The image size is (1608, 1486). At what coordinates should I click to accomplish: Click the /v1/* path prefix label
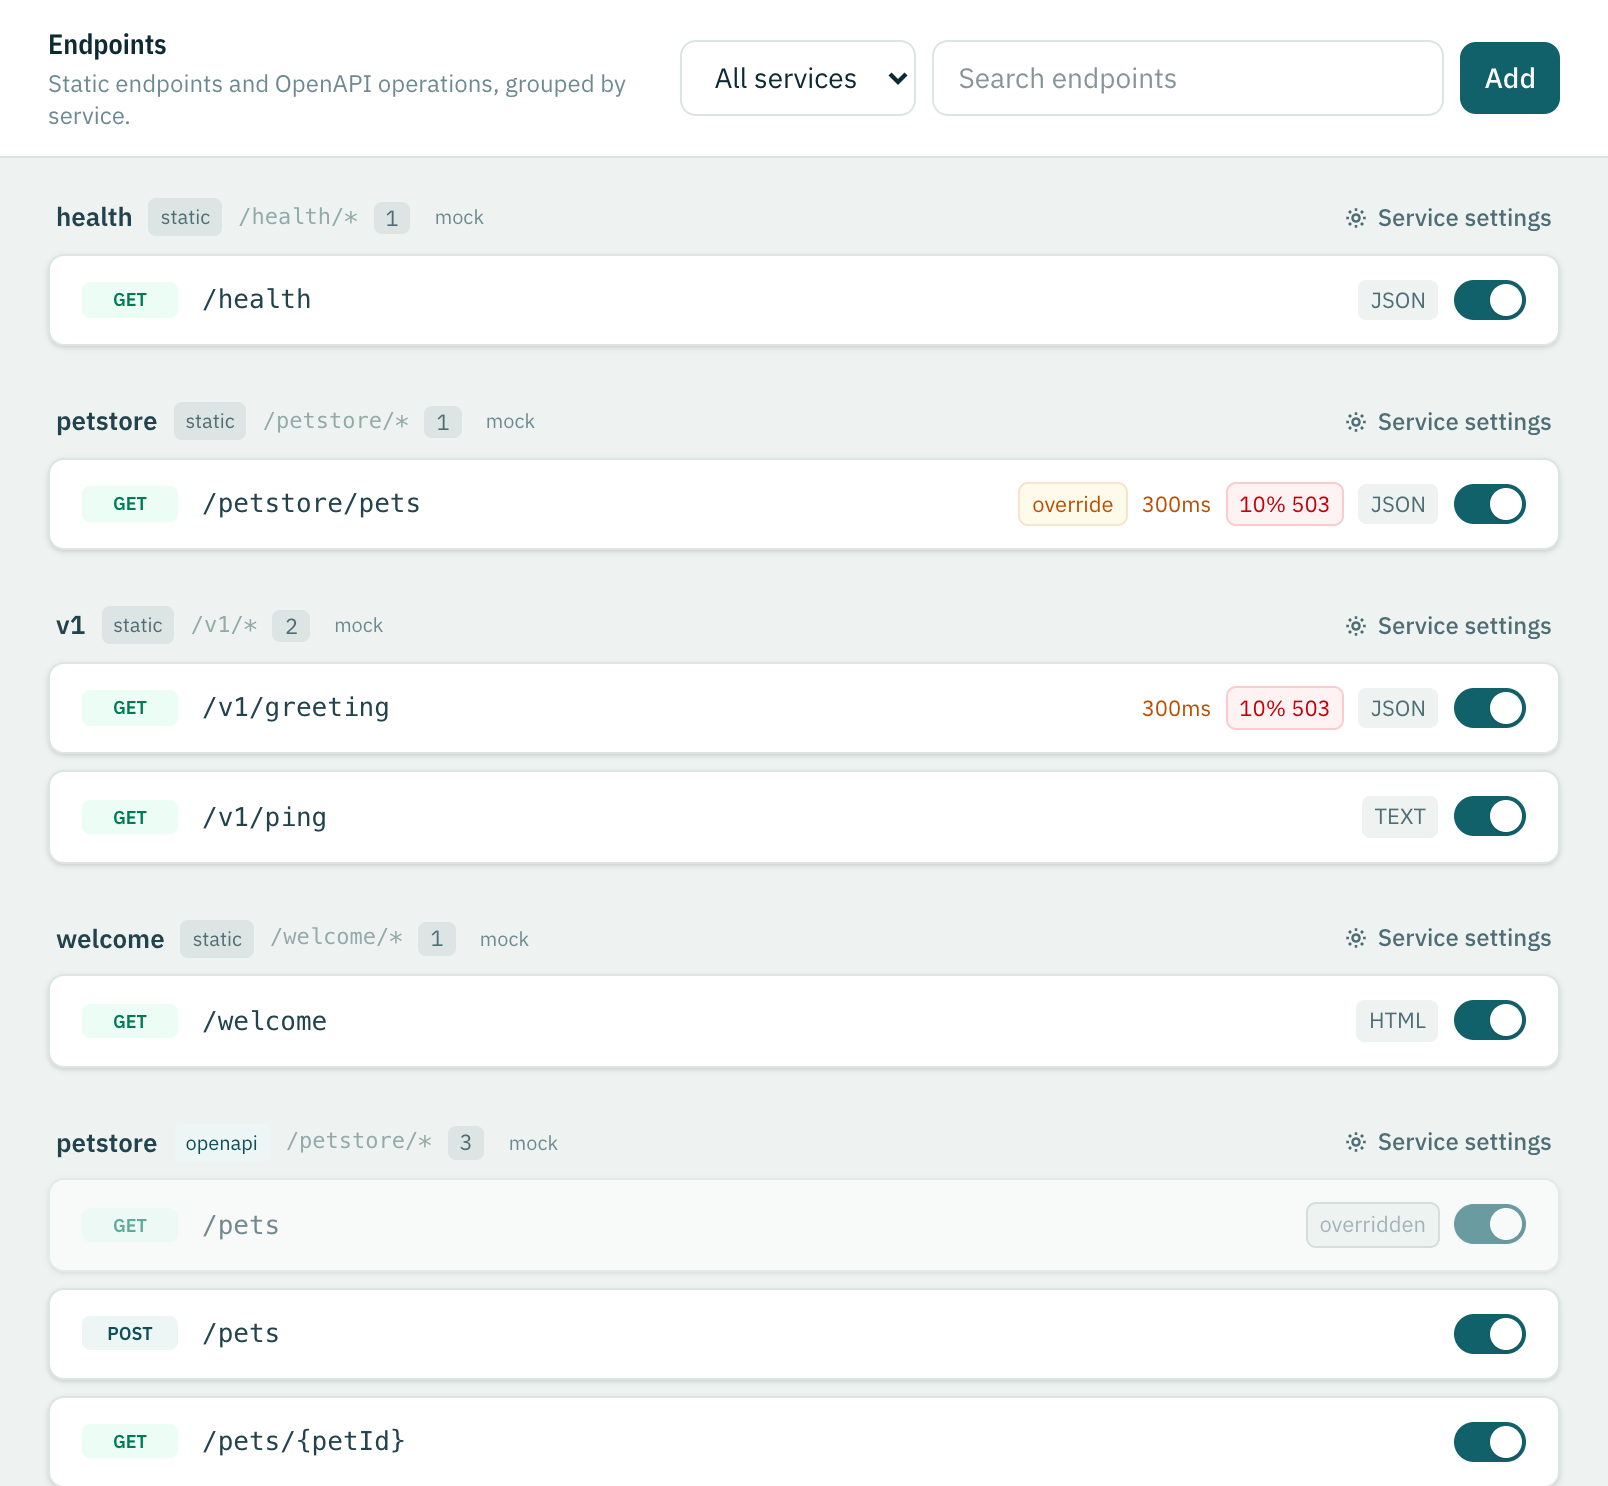(224, 625)
